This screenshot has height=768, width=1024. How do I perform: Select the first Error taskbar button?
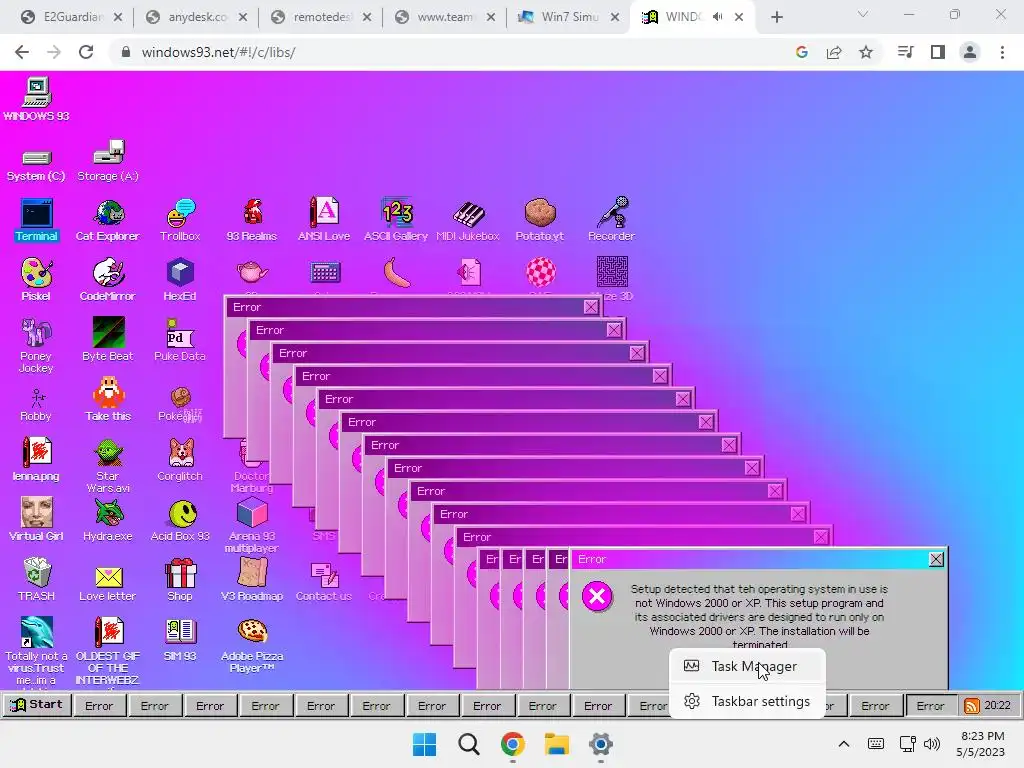click(99, 705)
